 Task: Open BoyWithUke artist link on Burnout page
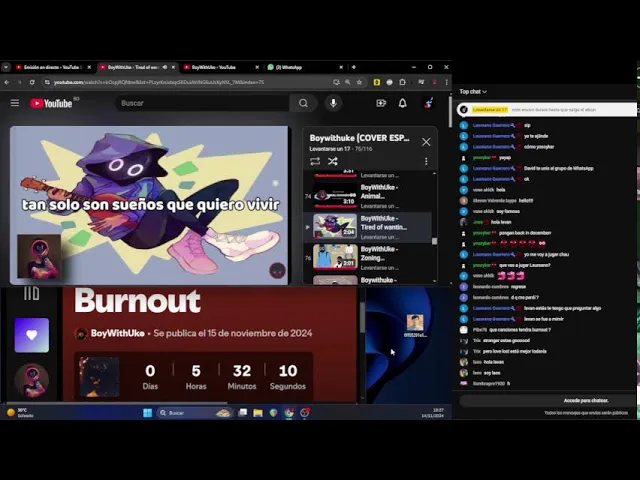pyautogui.click(x=118, y=333)
